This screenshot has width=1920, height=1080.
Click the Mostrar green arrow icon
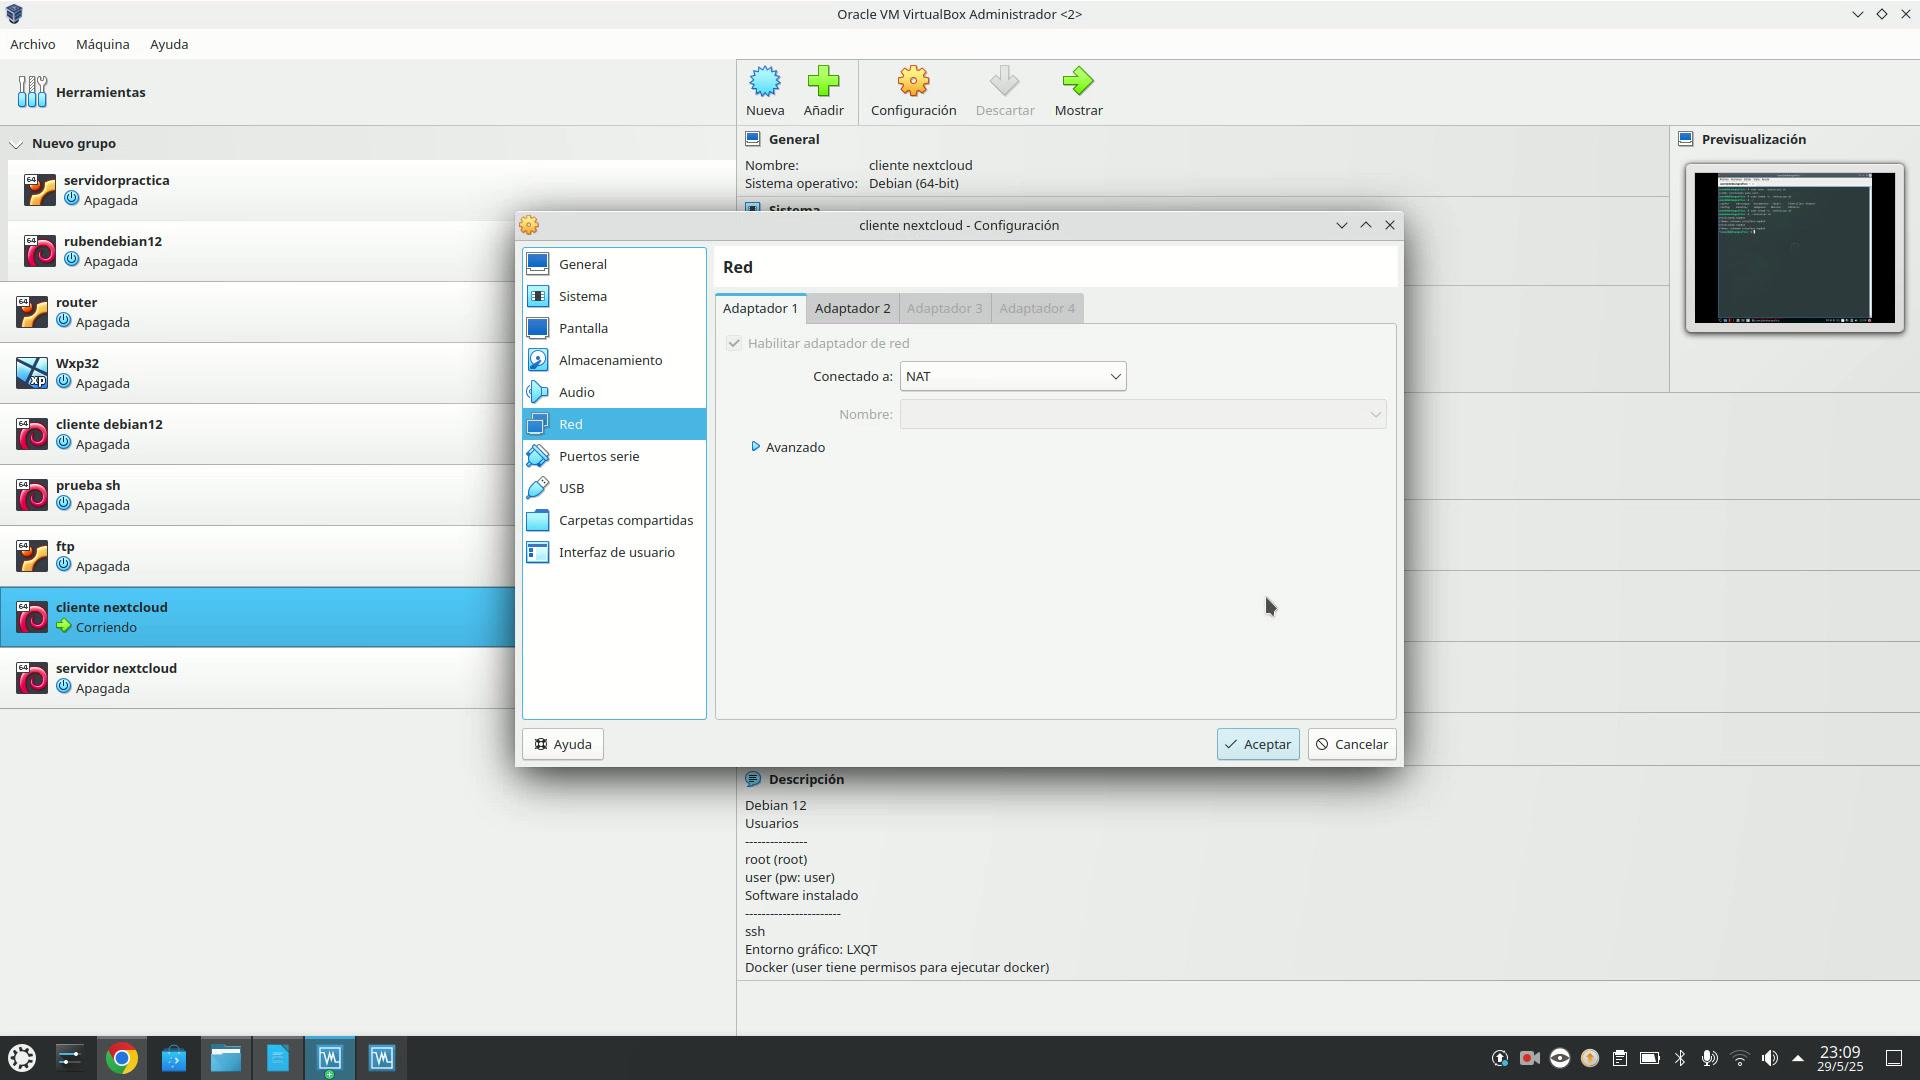point(1078,82)
